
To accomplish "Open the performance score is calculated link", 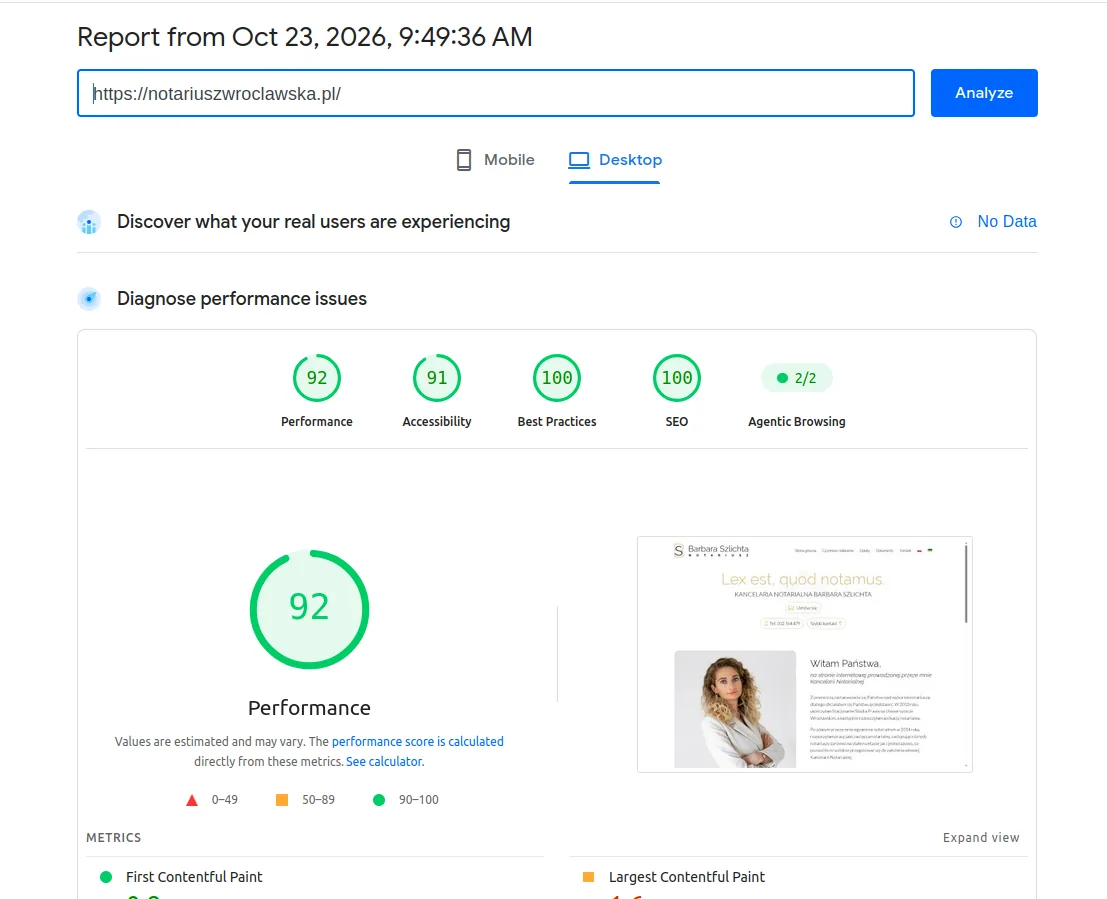I will click(x=417, y=742).
